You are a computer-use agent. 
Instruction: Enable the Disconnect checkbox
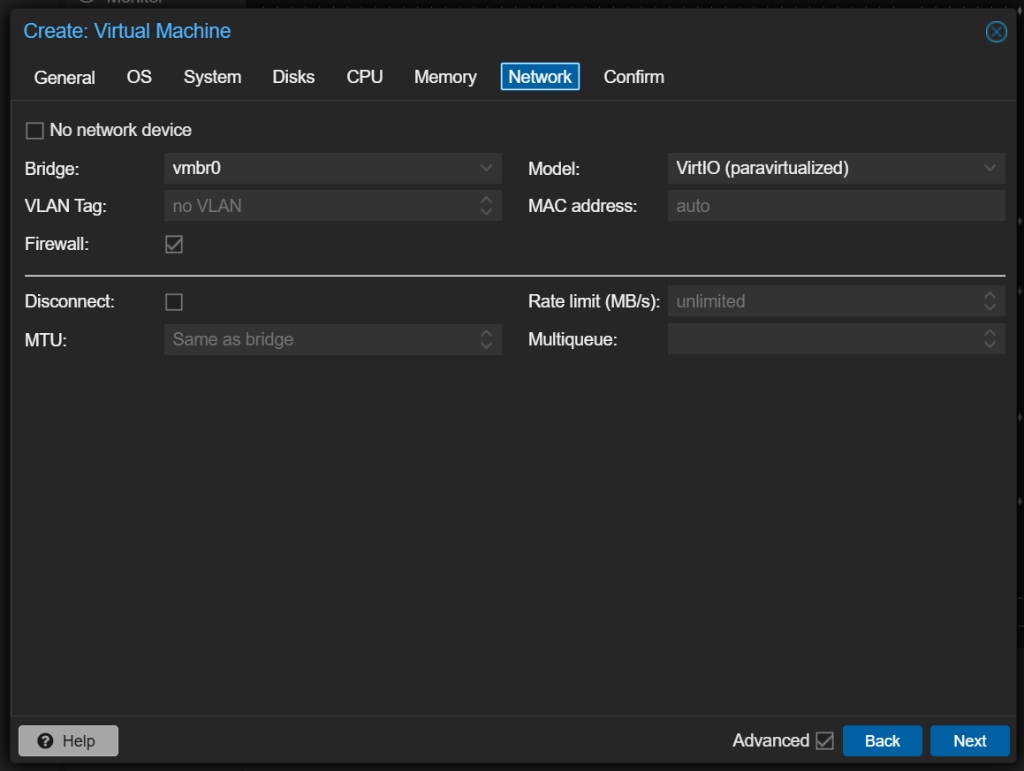point(174,302)
